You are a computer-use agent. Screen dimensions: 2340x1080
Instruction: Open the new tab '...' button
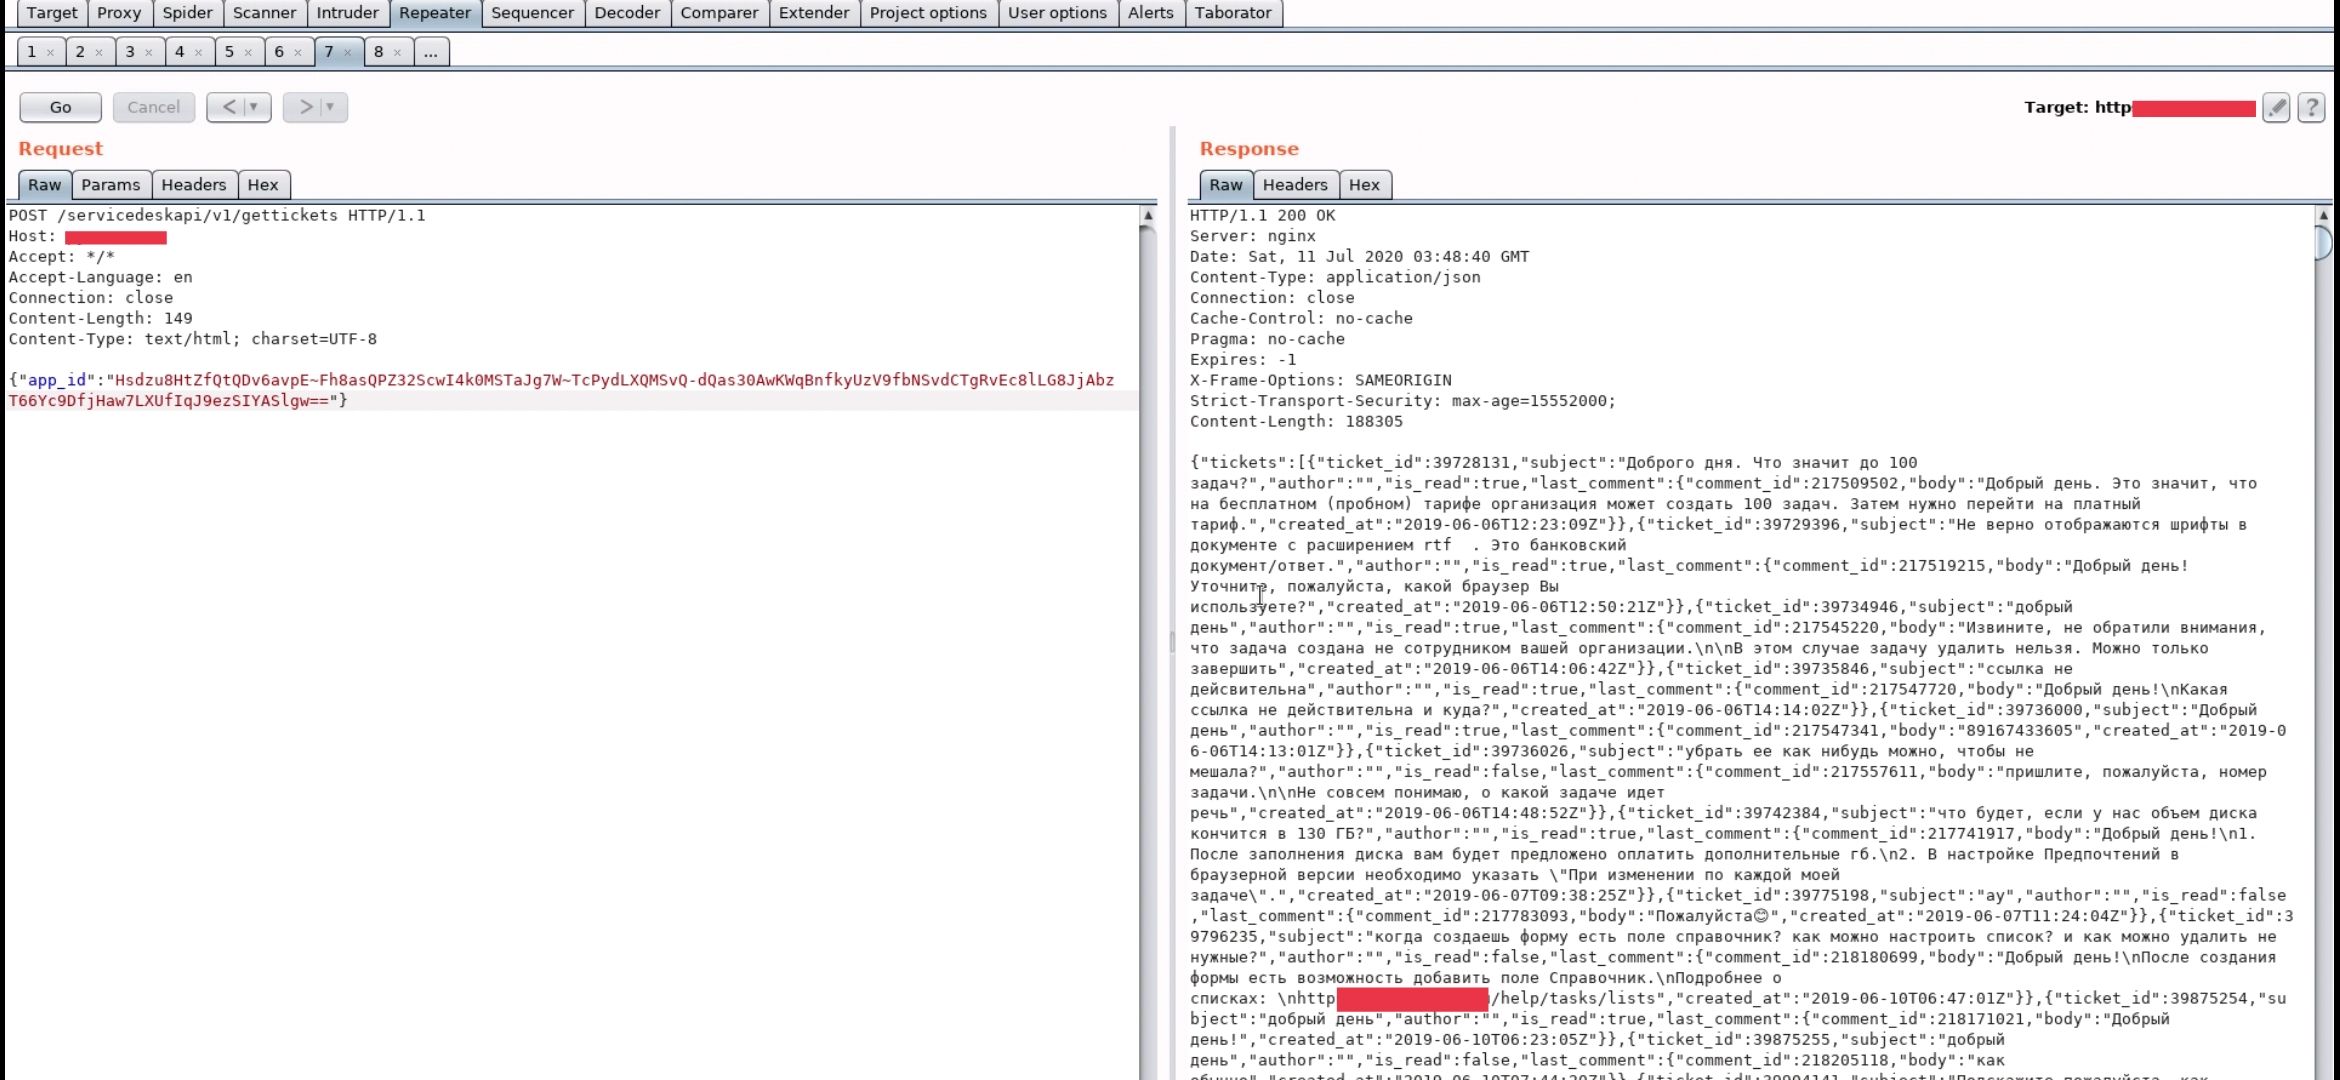[x=430, y=52]
